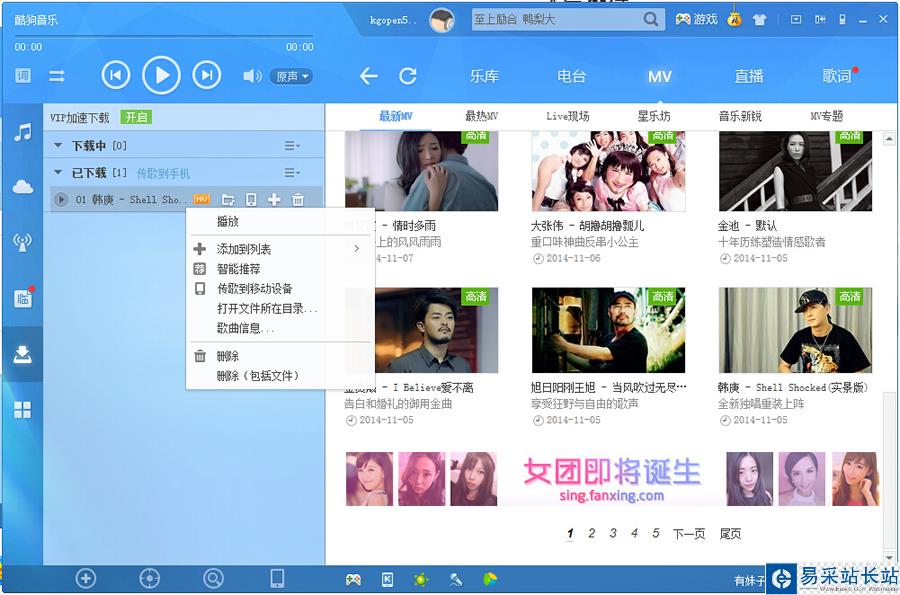This screenshot has height=595, width=900.
Task: Open 大张伟 胡撸胡撸瓢儿 MV thumbnail
Action: click(608, 171)
